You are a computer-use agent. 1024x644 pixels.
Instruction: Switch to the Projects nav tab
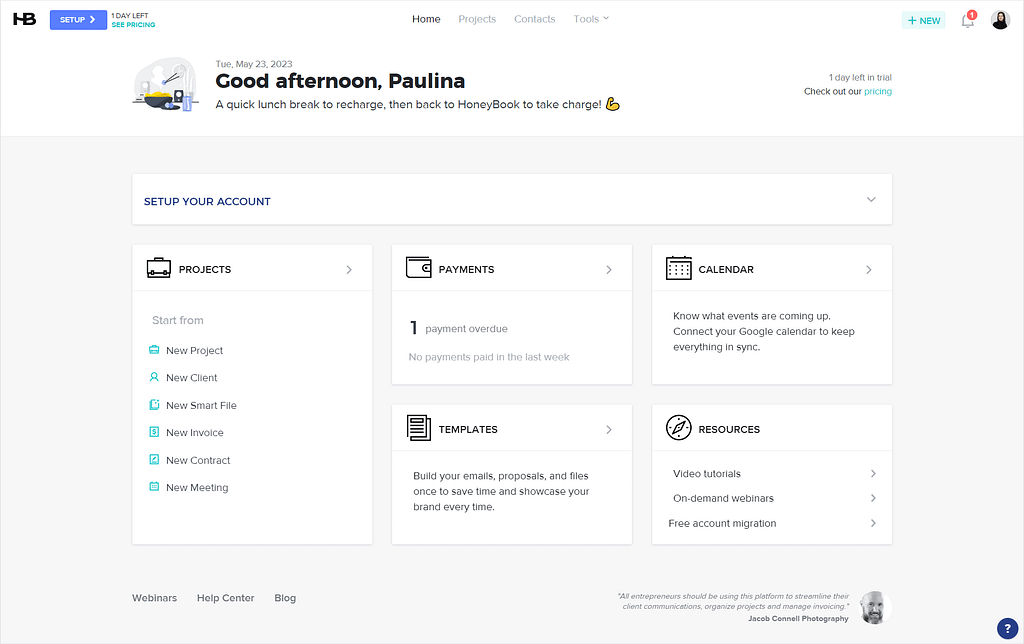click(477, 19)
